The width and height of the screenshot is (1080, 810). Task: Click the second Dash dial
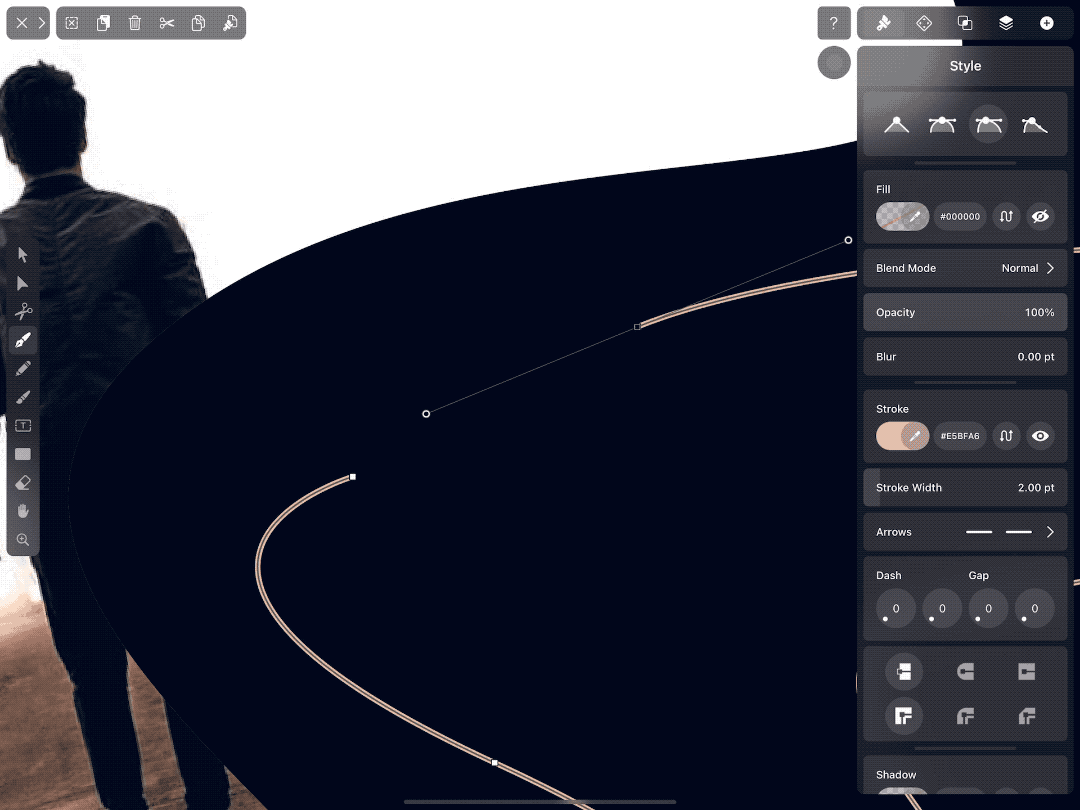[942, 608]
